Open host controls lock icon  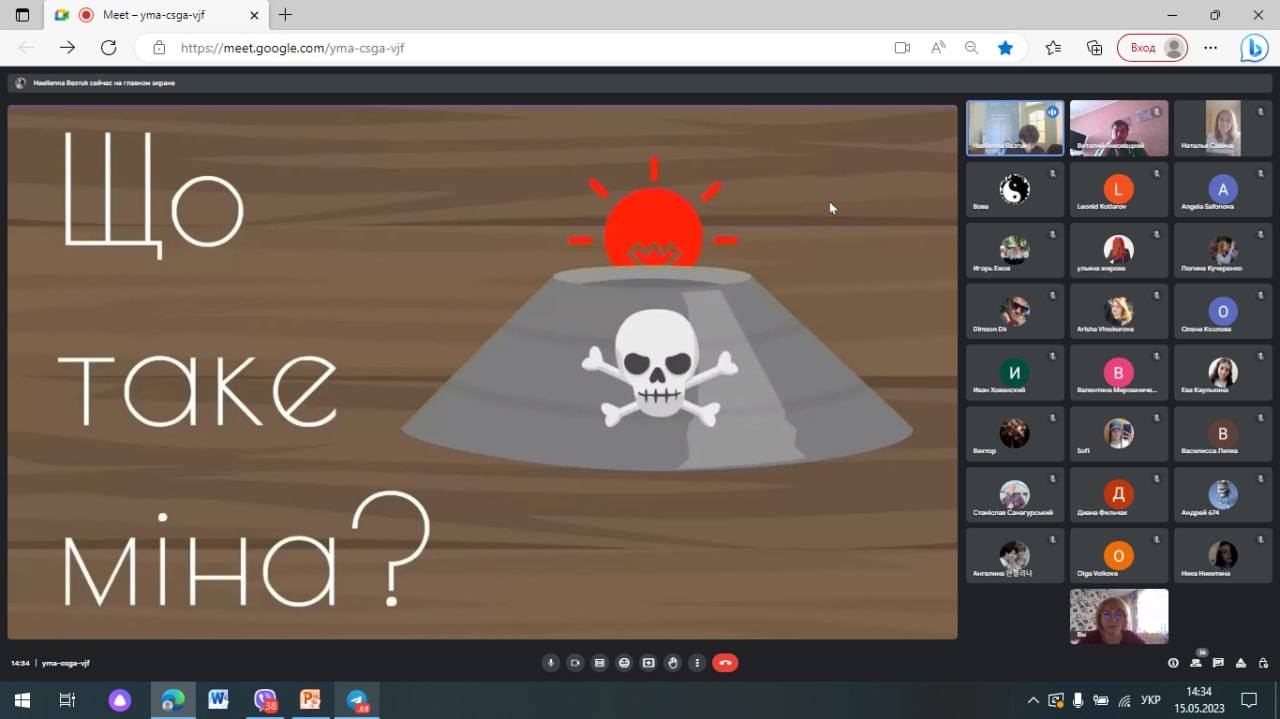click(x=1263, y=663)
